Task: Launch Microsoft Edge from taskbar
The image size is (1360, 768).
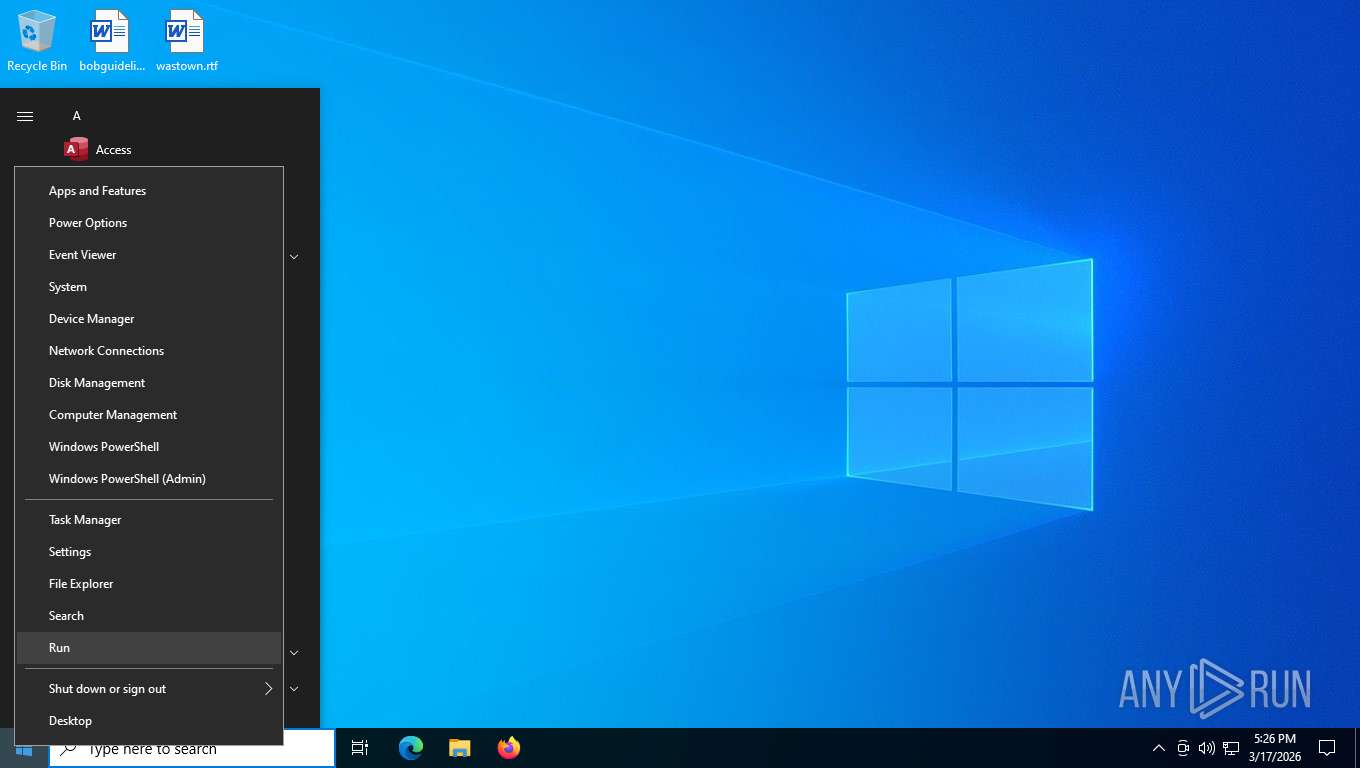Action: pyautogui.click(x=411, y=748)
